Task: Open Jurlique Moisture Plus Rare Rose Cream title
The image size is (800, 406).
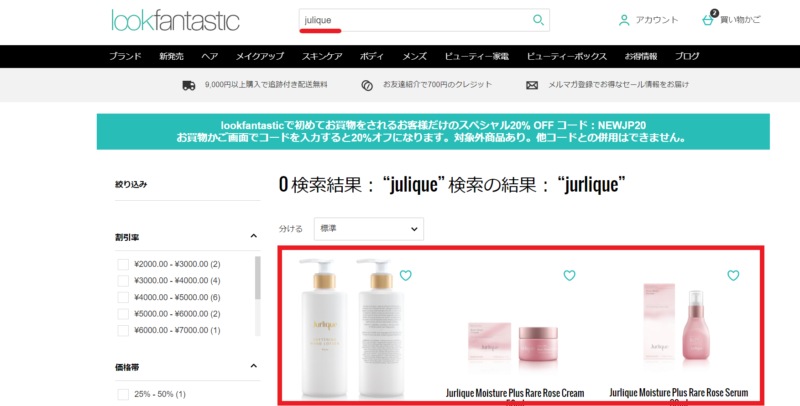Action: point(515,394)
